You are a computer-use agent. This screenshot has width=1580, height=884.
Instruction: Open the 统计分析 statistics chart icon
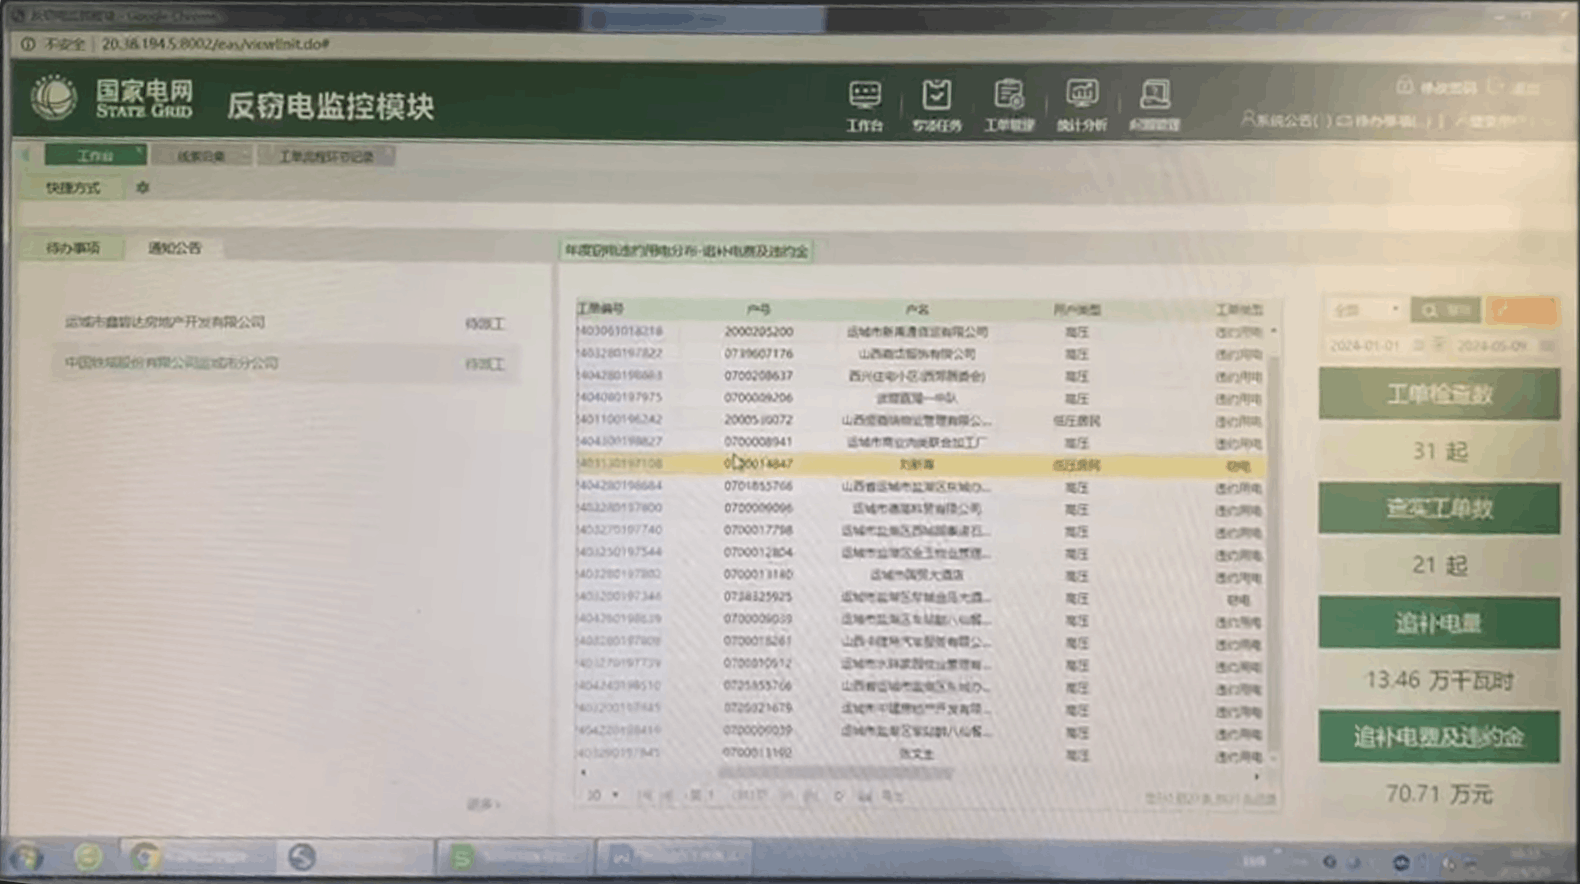1081,96
